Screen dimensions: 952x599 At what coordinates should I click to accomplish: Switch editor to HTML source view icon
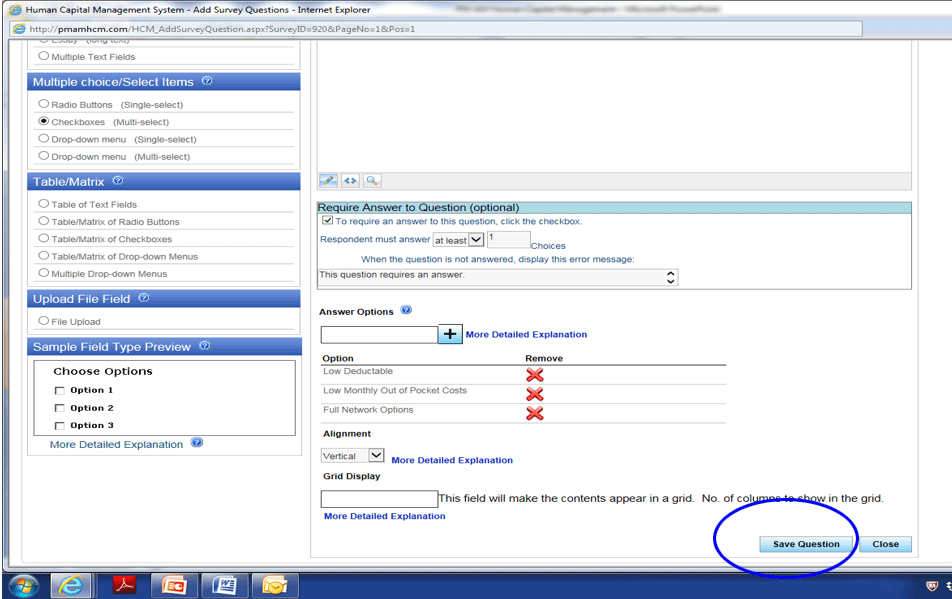pos(349,181)
